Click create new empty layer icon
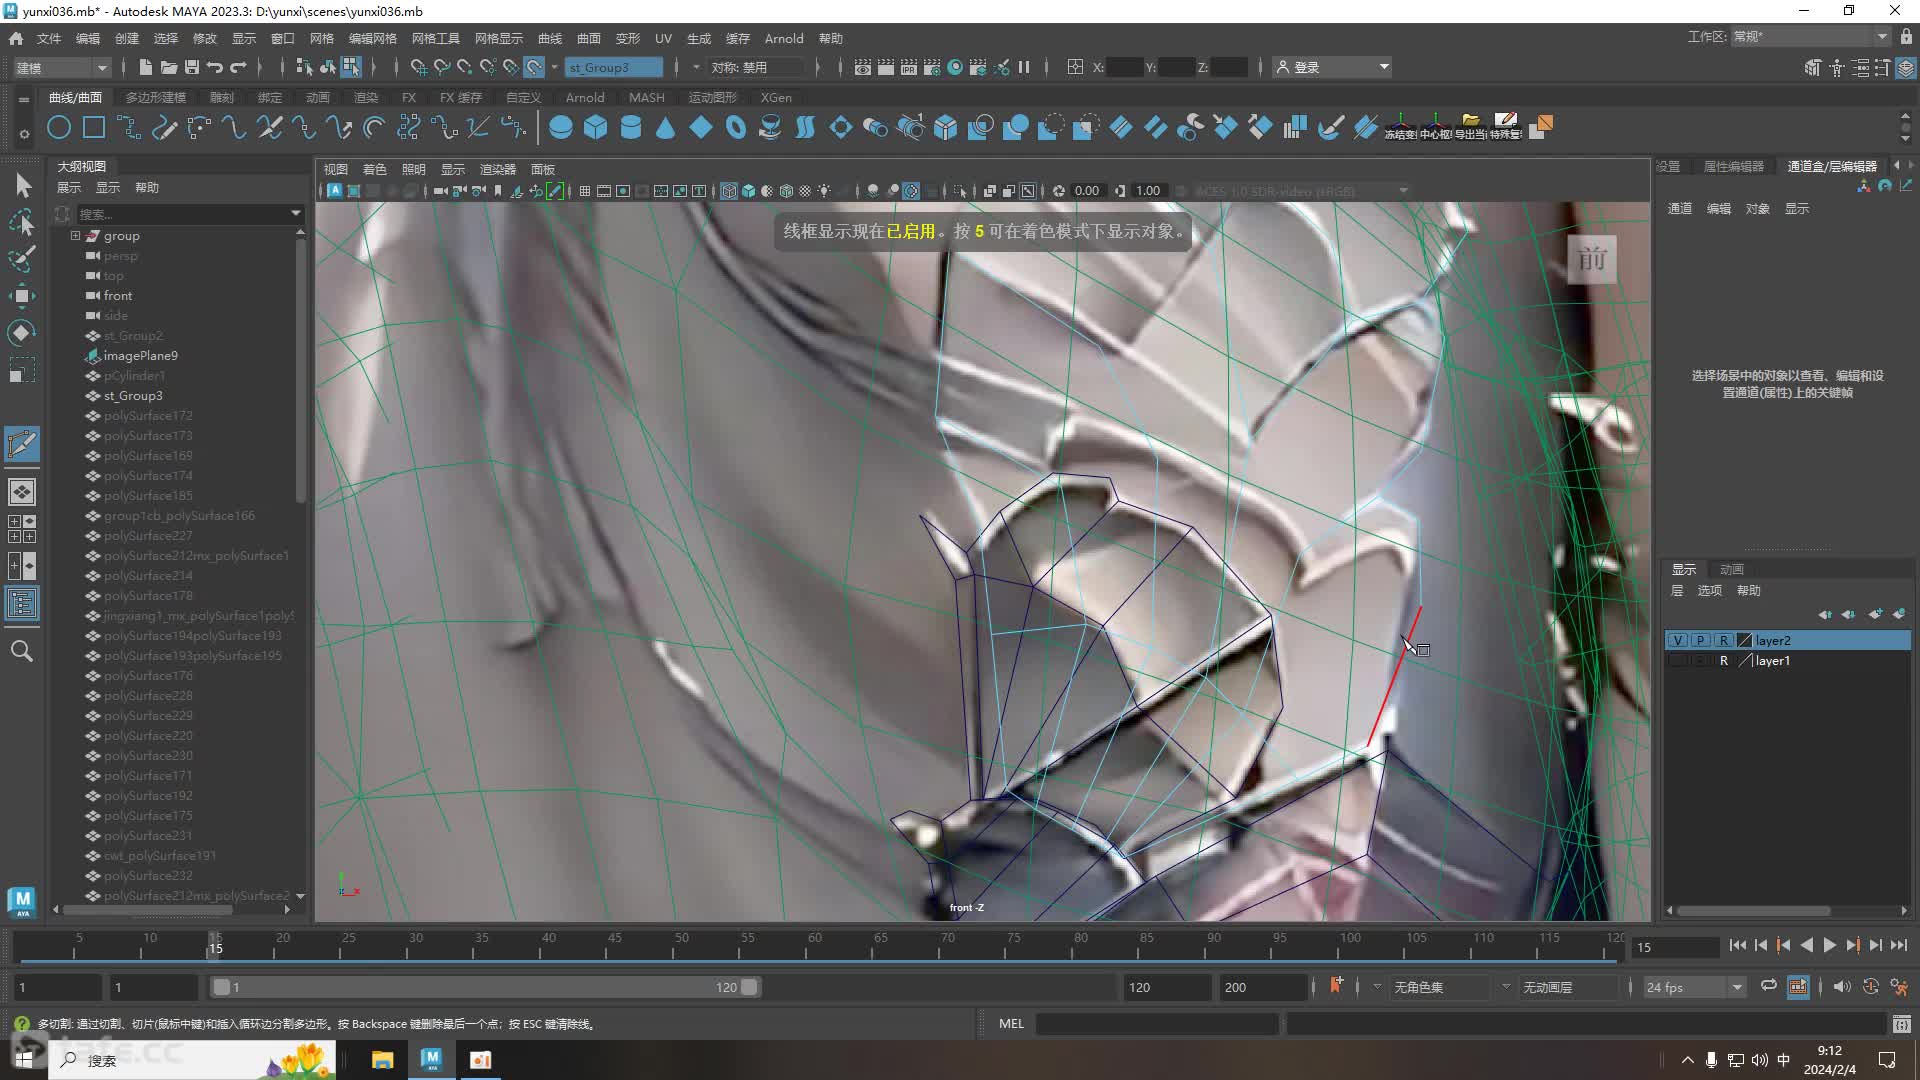1920x1080 pixels. click(1875, 614)
